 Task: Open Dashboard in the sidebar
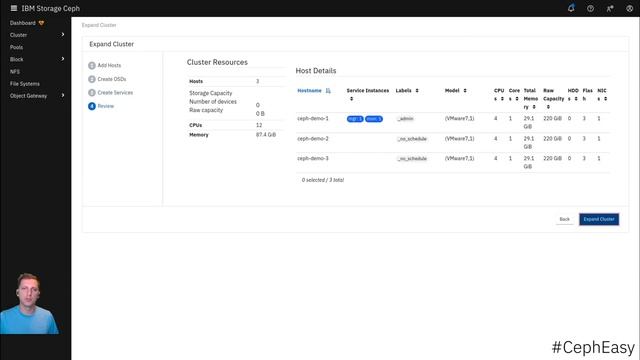(23, 23)
